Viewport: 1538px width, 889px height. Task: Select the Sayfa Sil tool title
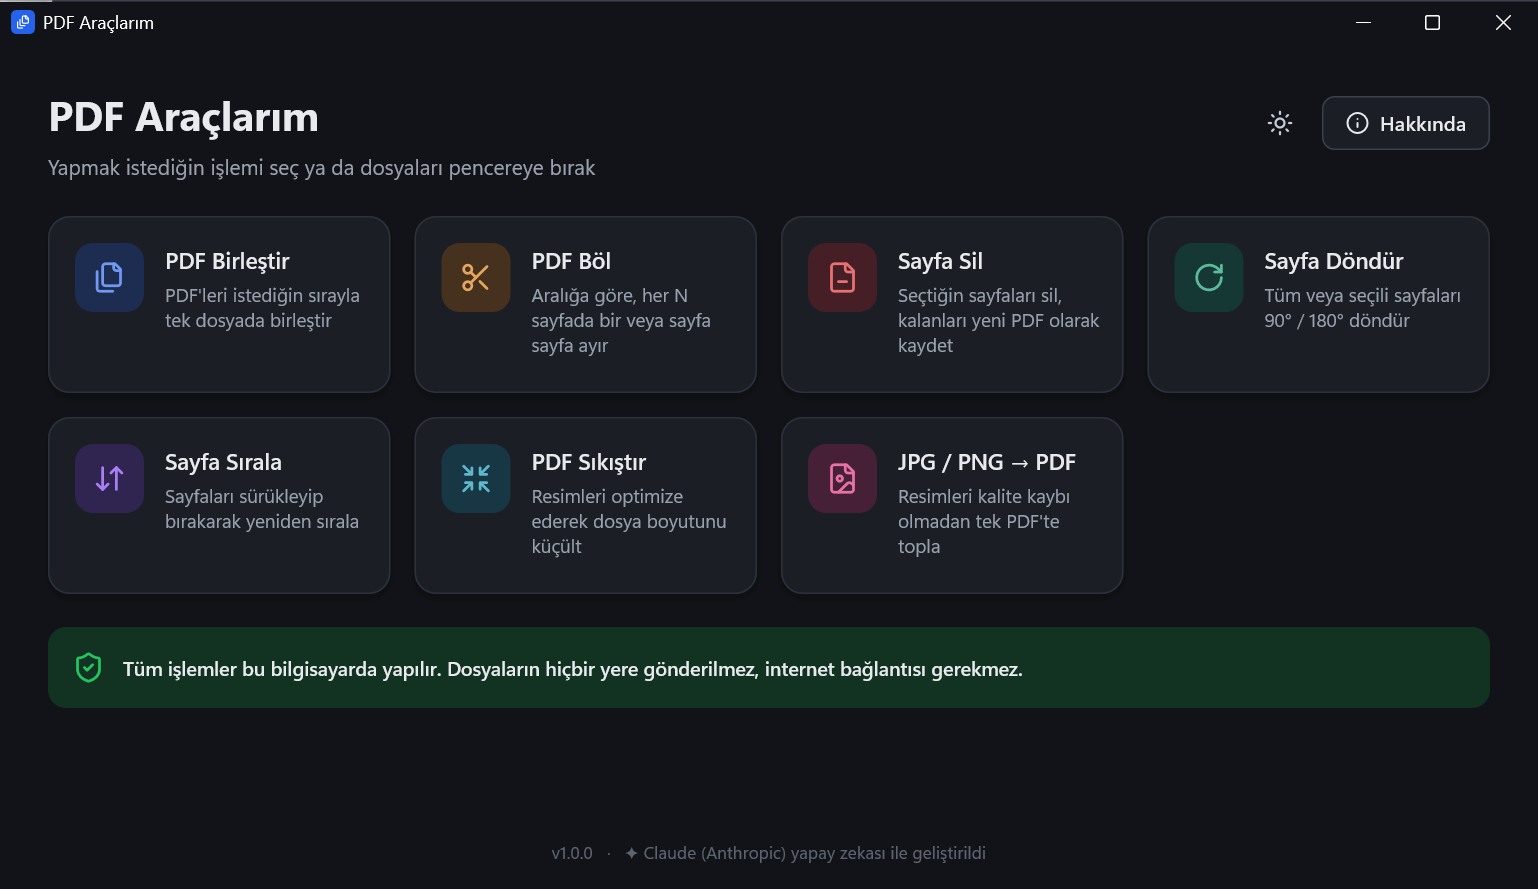click(x=940, y=261)
